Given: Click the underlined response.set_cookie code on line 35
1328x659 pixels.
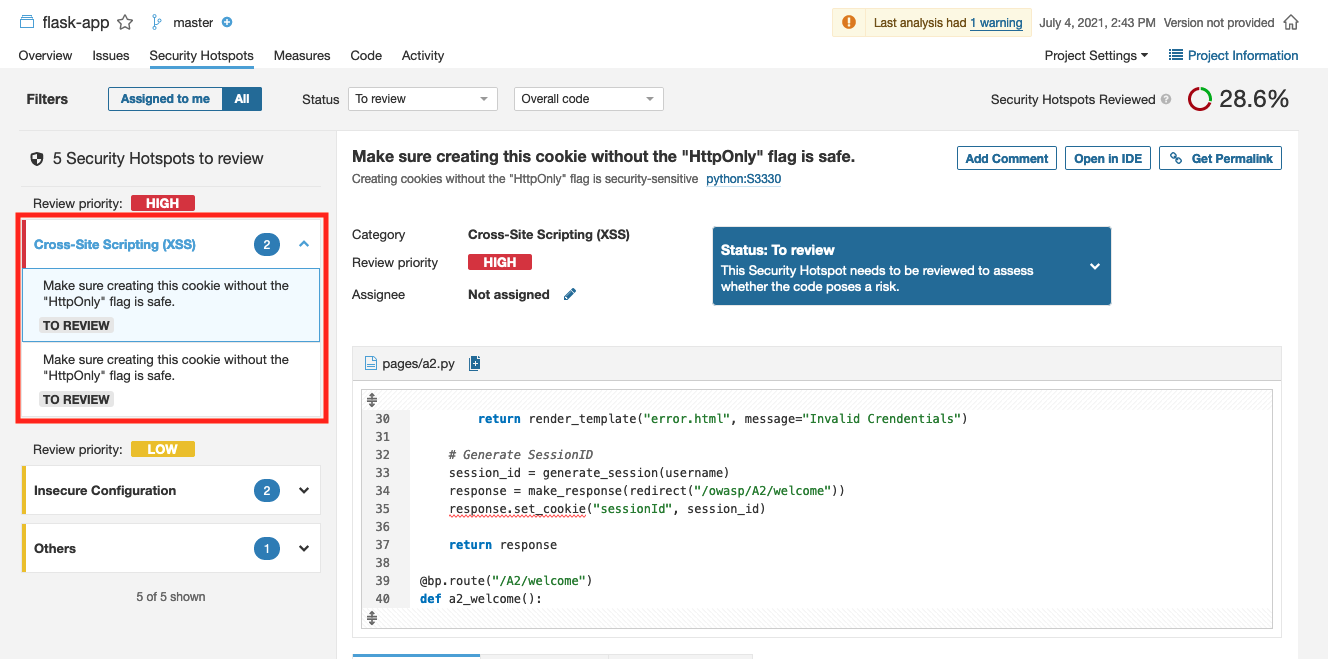Looking at the screenshot, I should tap(515, 509).
